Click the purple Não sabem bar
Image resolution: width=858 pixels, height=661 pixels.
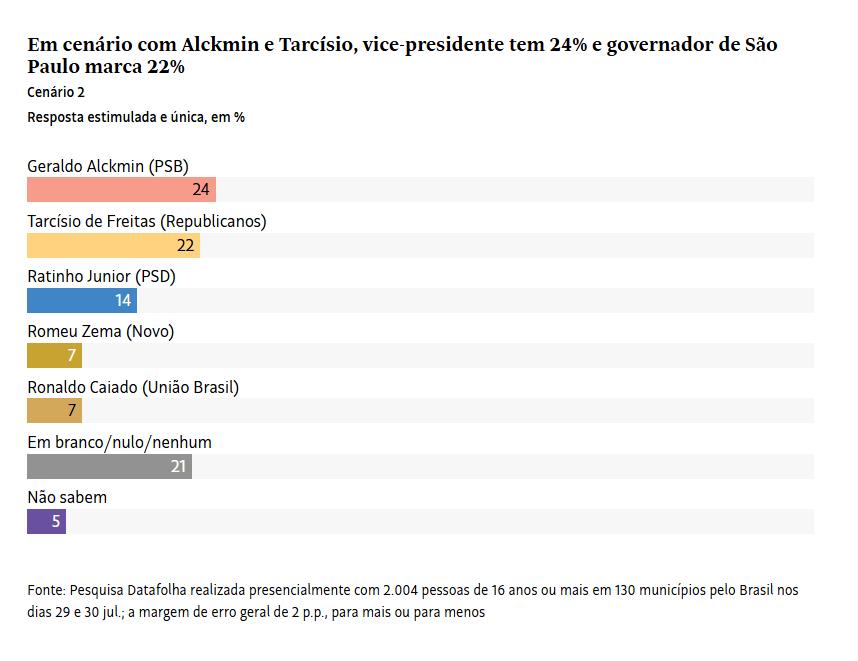(47, 521)
